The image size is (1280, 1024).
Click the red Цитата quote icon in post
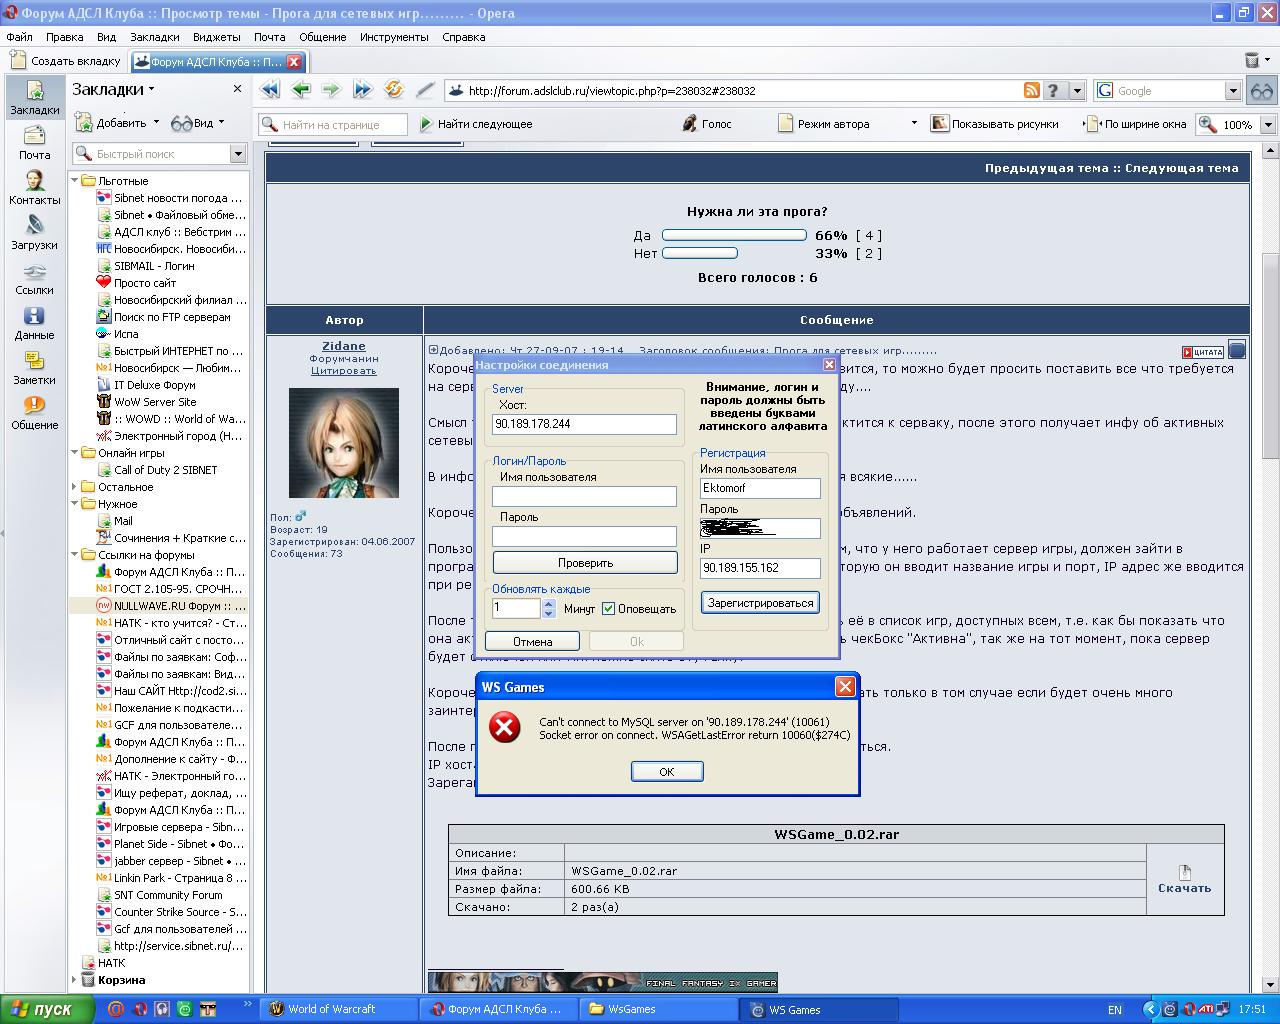point(1203,352)
